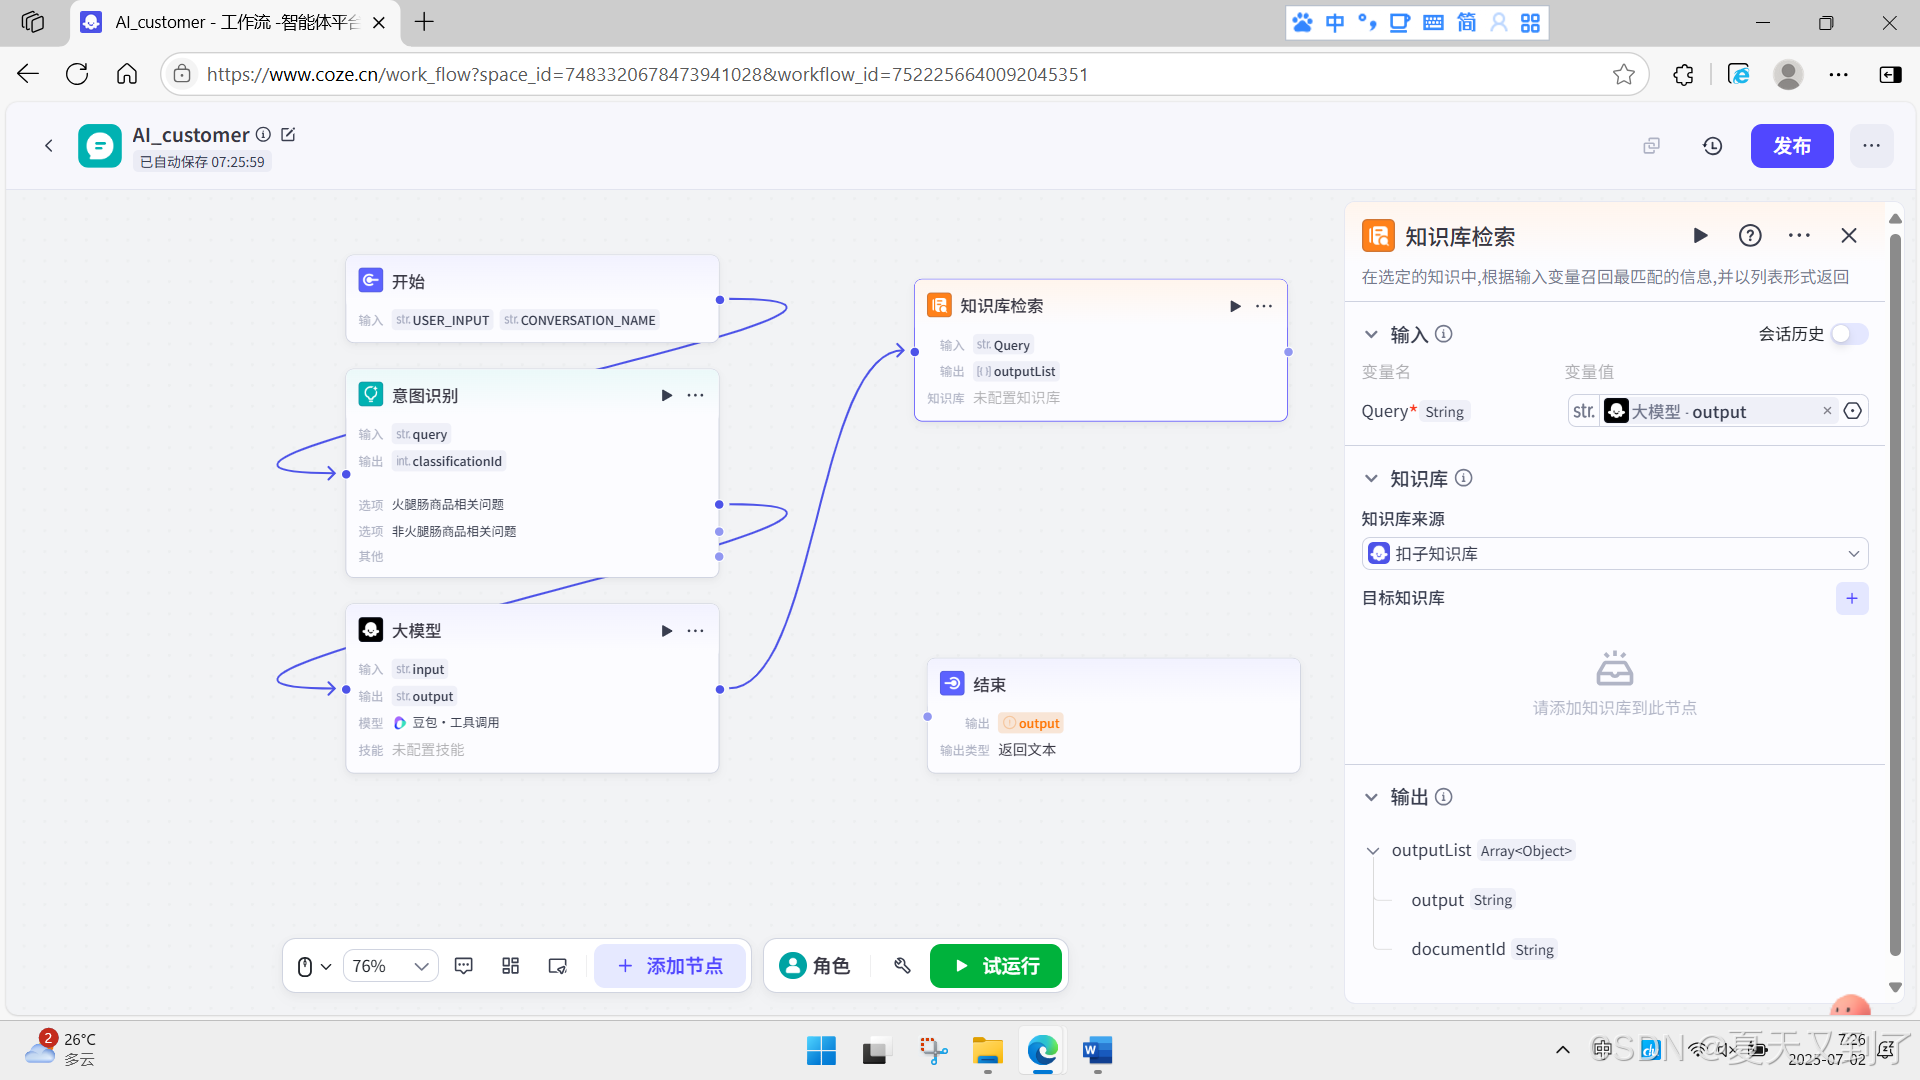Open the 意图识别 node options menu
Image resolution: width=1920 pixels, height=1080 pixels.
tap(696, 396)
